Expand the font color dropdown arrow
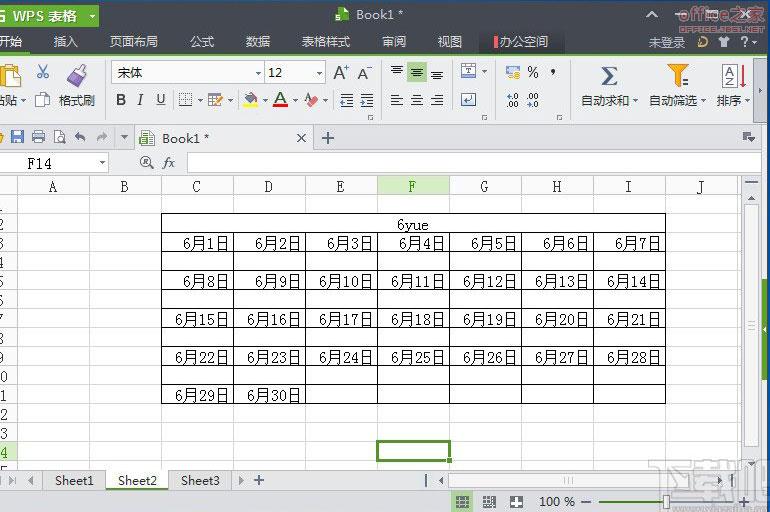Screen dimensions: 770x512 click(x=295, y=101)
